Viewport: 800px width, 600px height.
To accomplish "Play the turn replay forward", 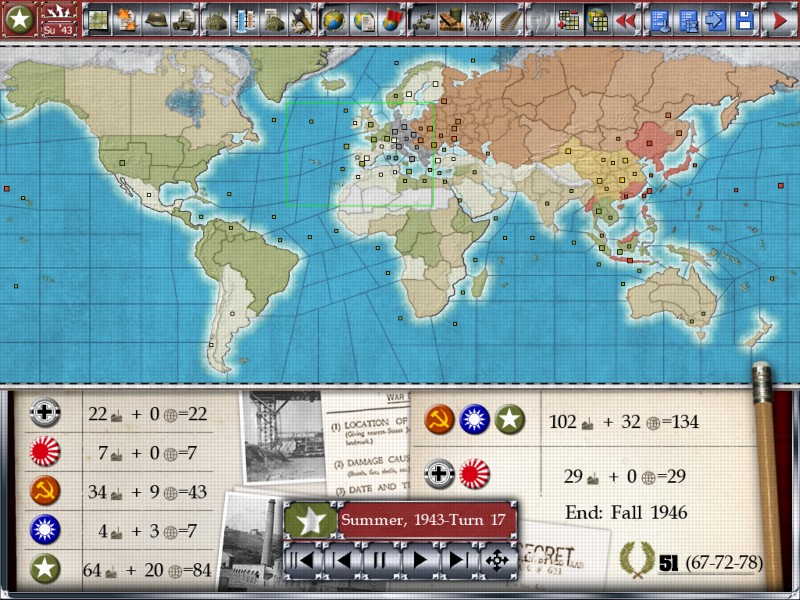I will pos(420,560).
